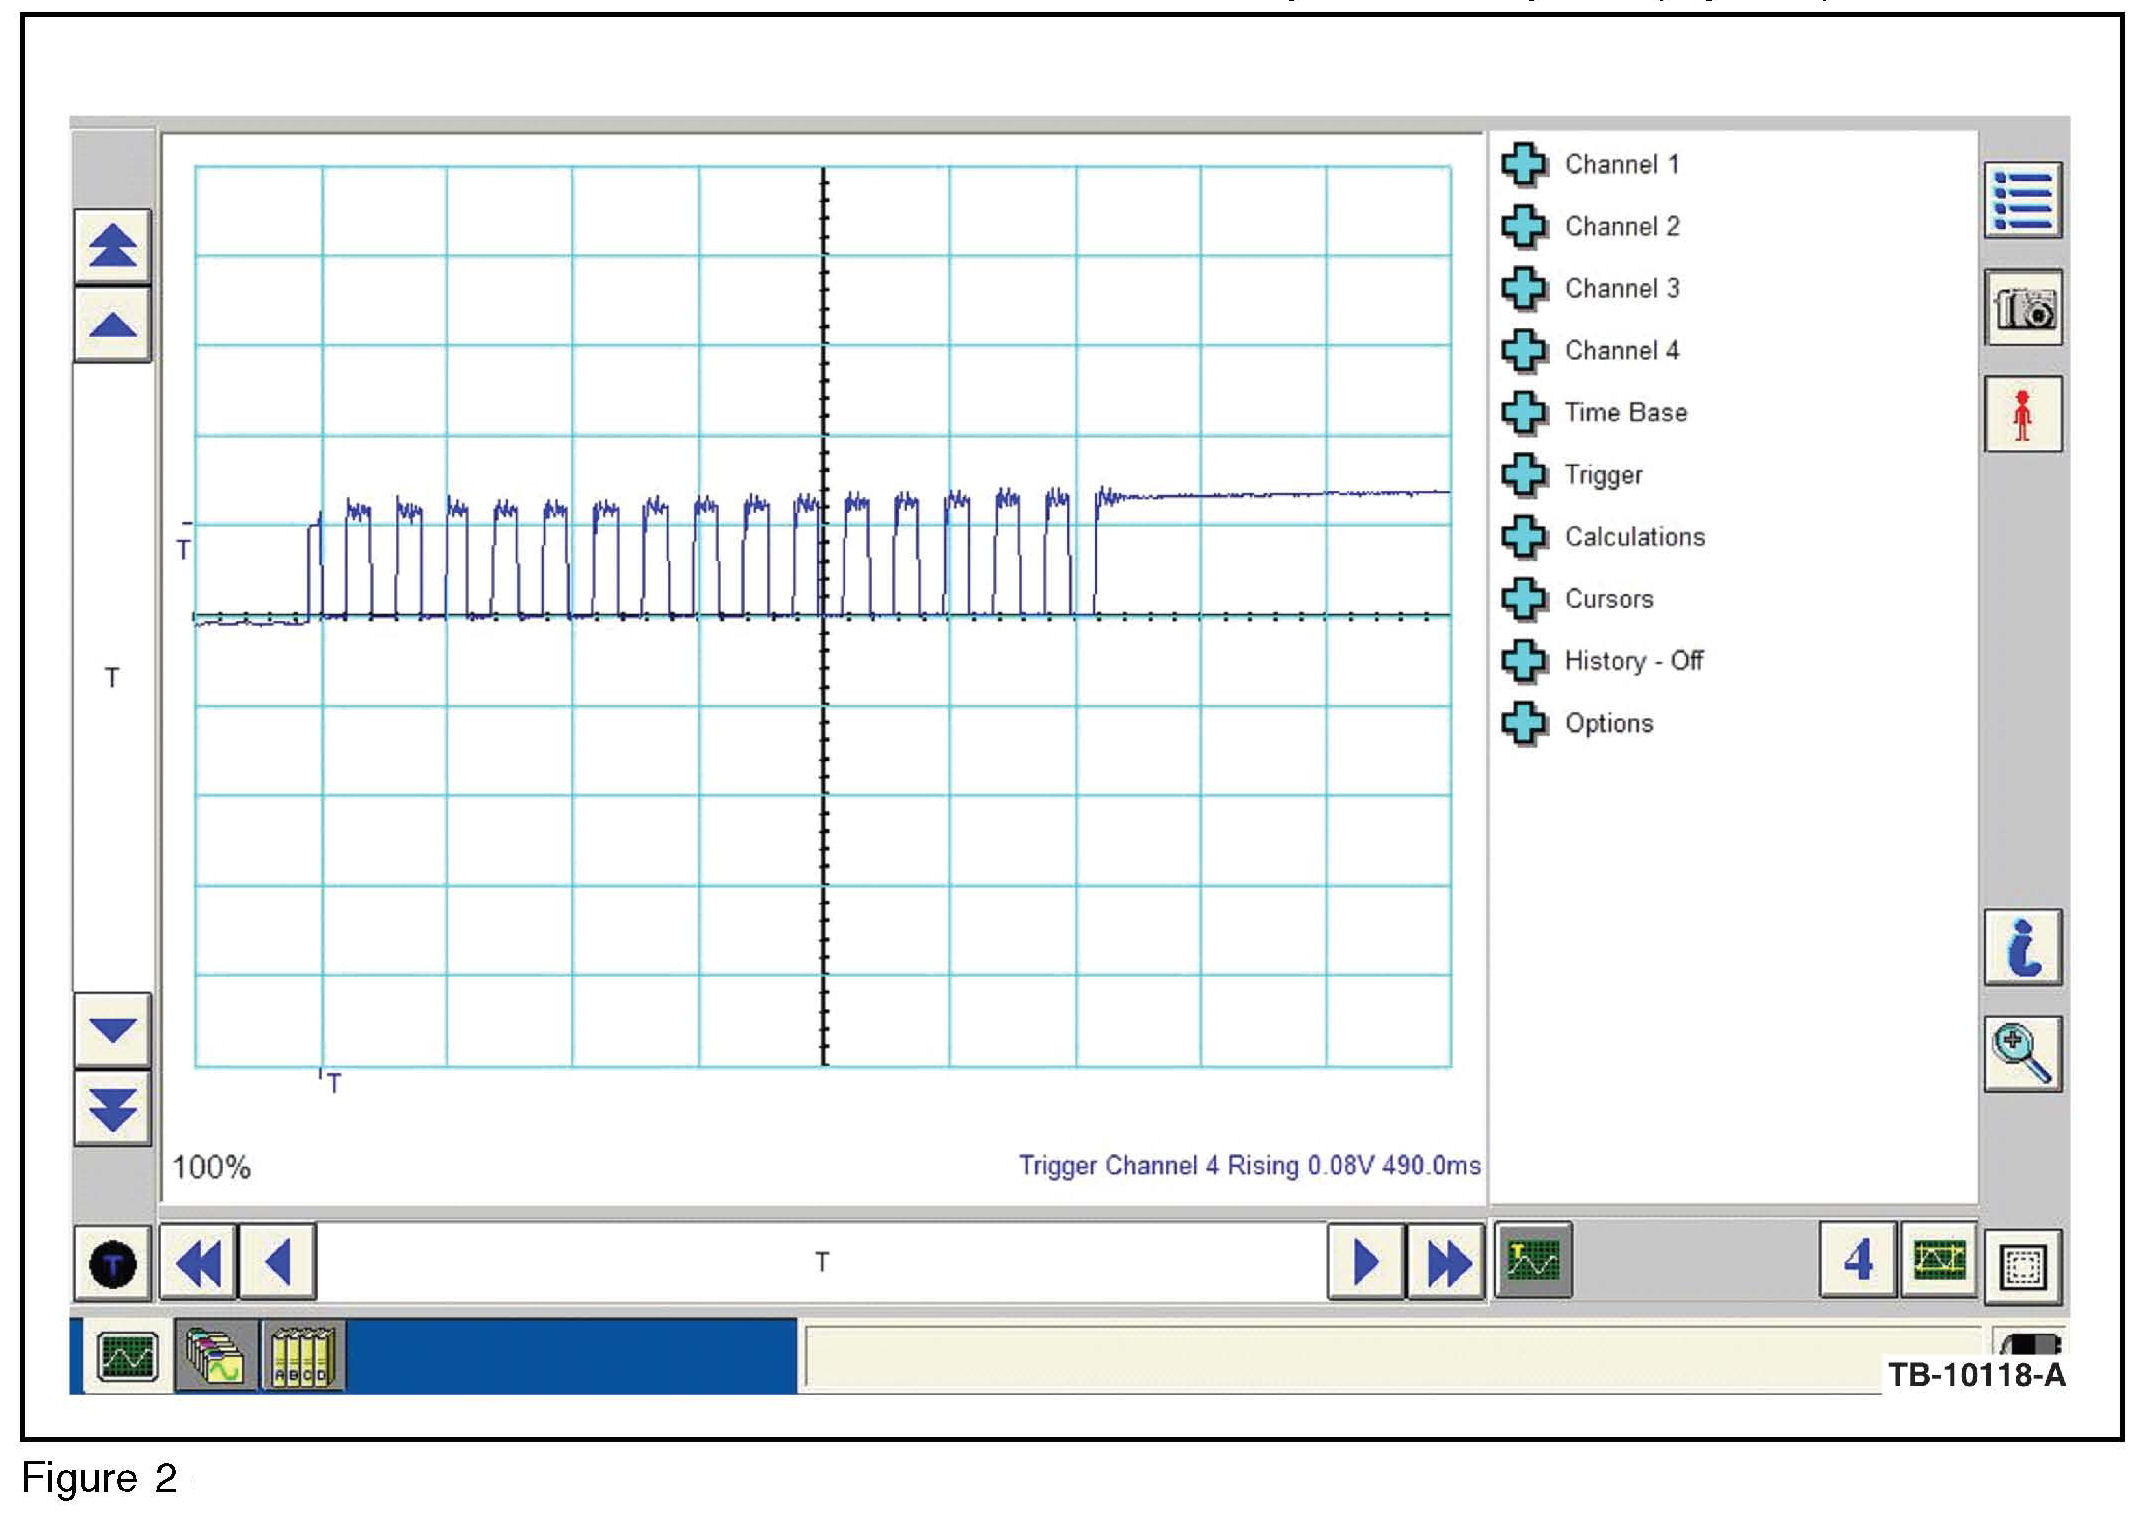2147x1514 pixels.
Task: Toggle the green waveform display button
Action: (1532, 1260)
